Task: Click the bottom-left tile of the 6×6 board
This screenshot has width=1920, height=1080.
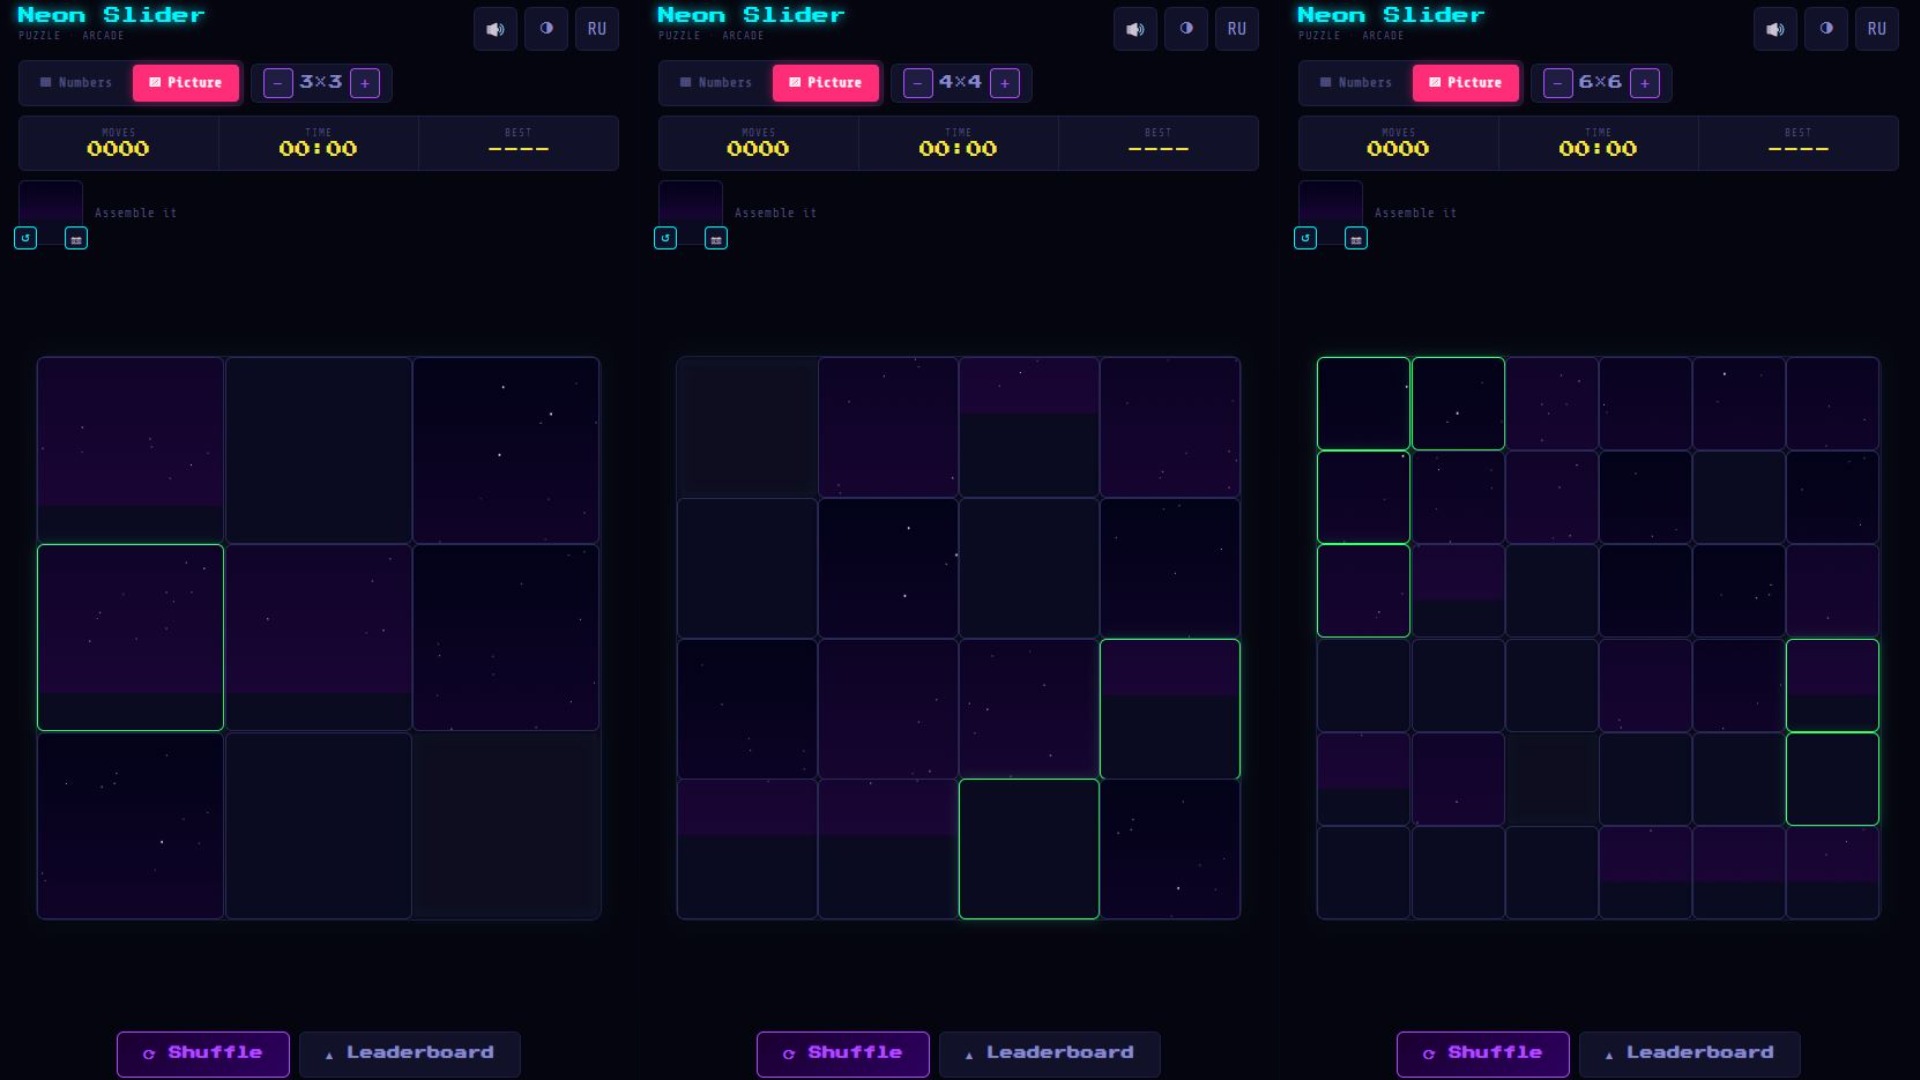Action: (1364, 872)
